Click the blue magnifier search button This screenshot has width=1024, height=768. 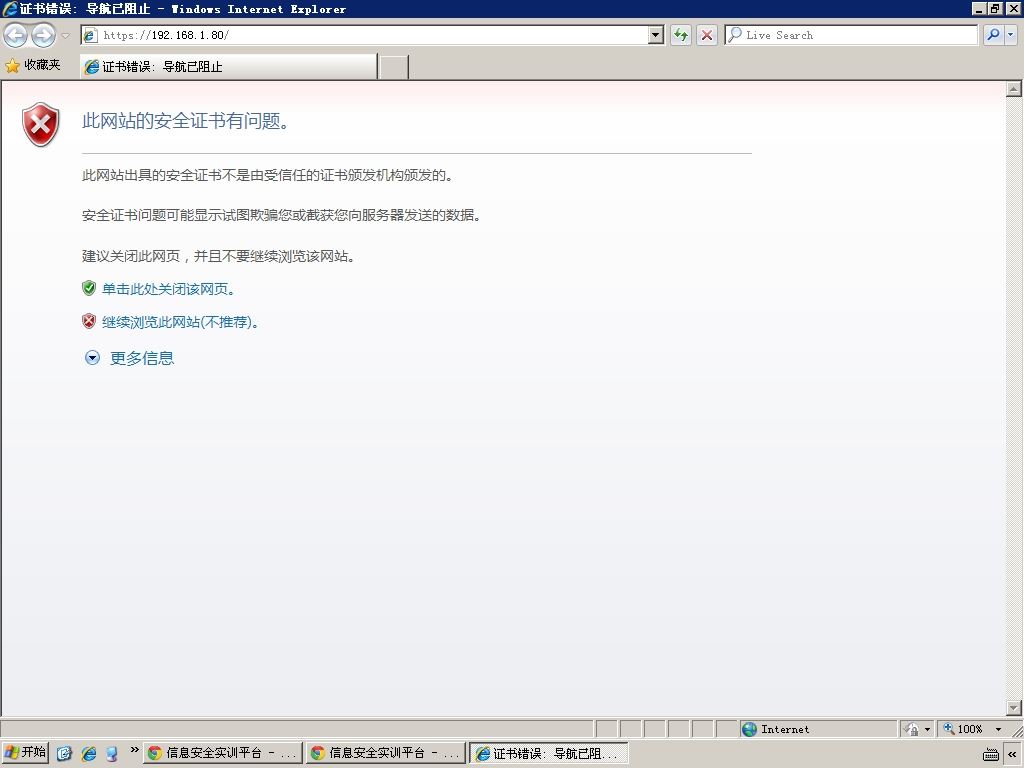coord(993,35)
